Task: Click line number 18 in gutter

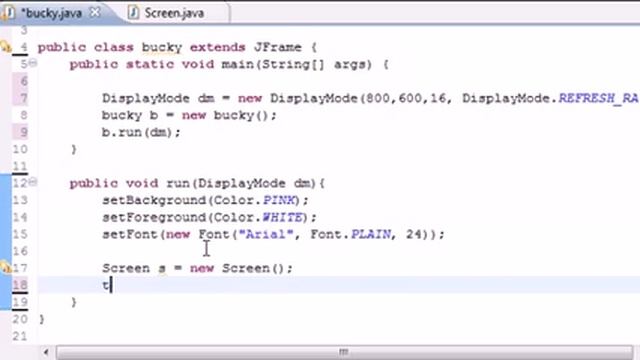Action: 20,284
